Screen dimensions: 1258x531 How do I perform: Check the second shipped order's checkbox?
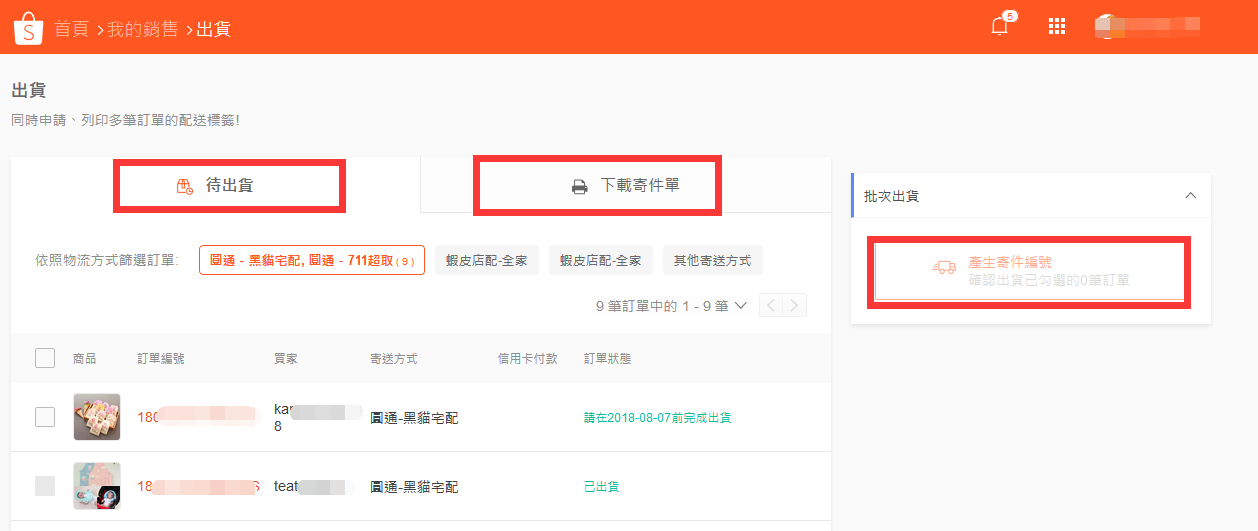pyautogui.click(x=45, y=486)
